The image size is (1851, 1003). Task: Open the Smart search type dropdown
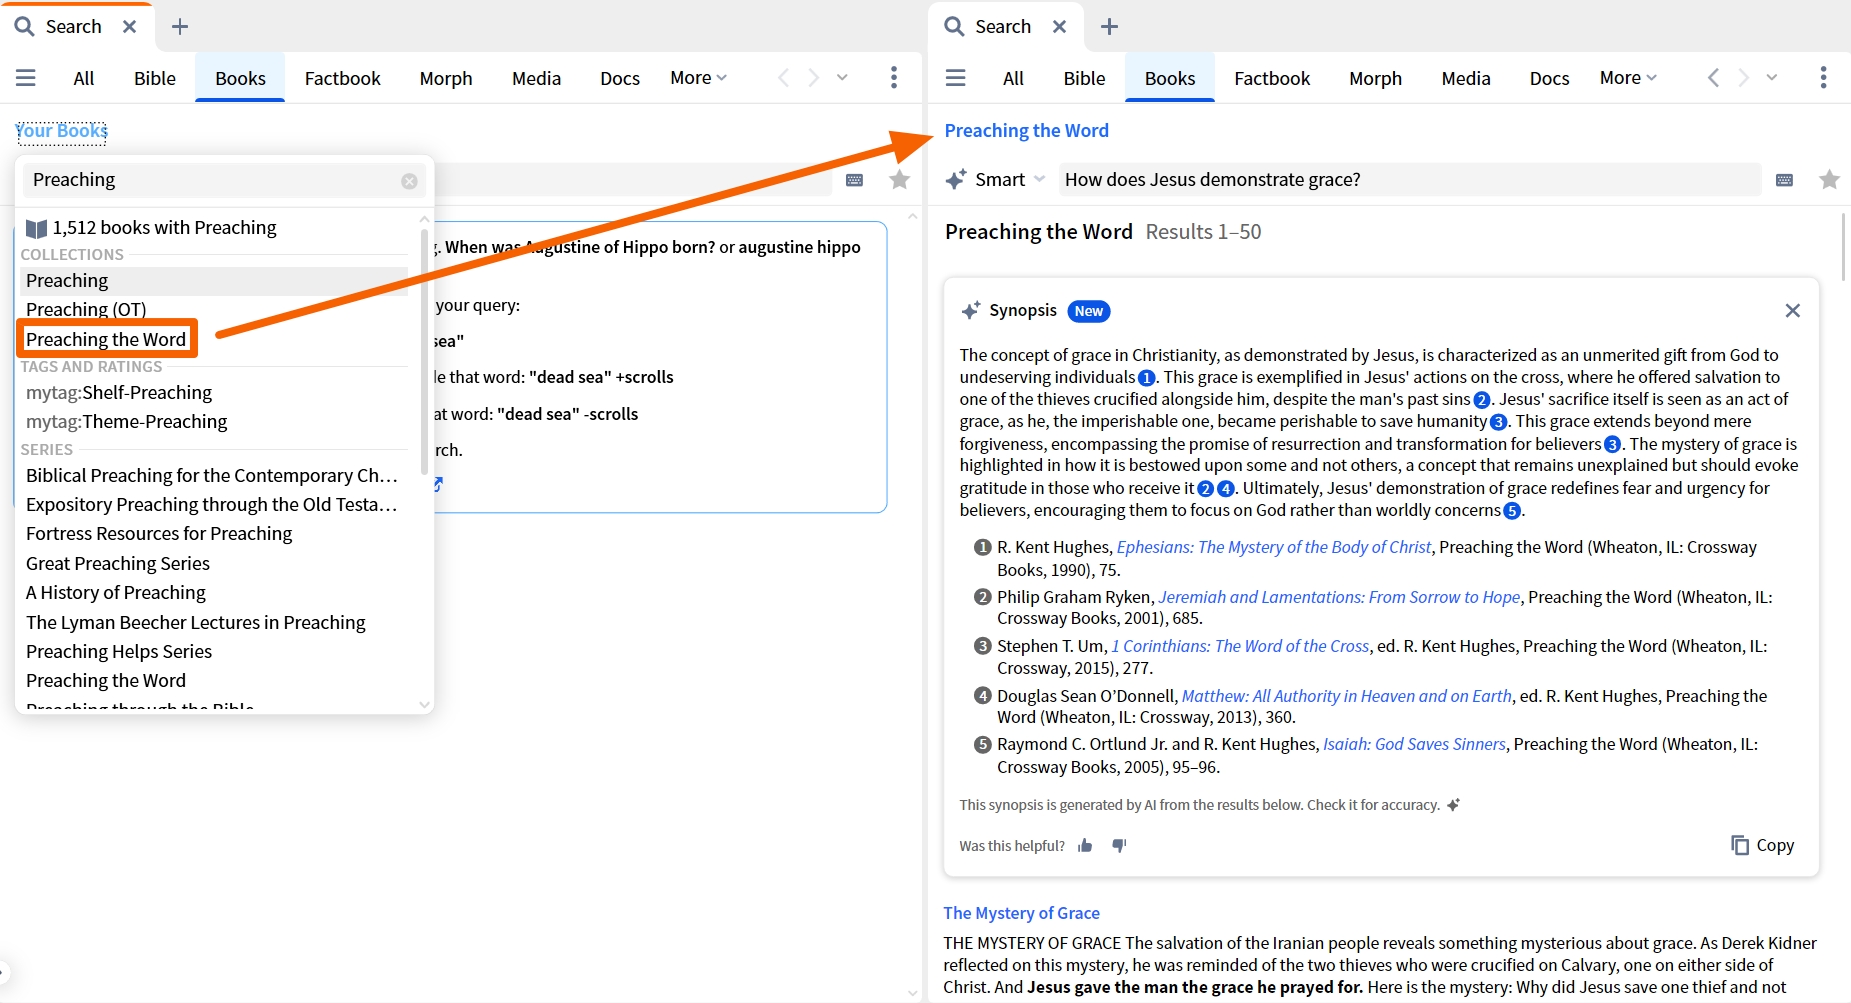(x=1040, y=180)
